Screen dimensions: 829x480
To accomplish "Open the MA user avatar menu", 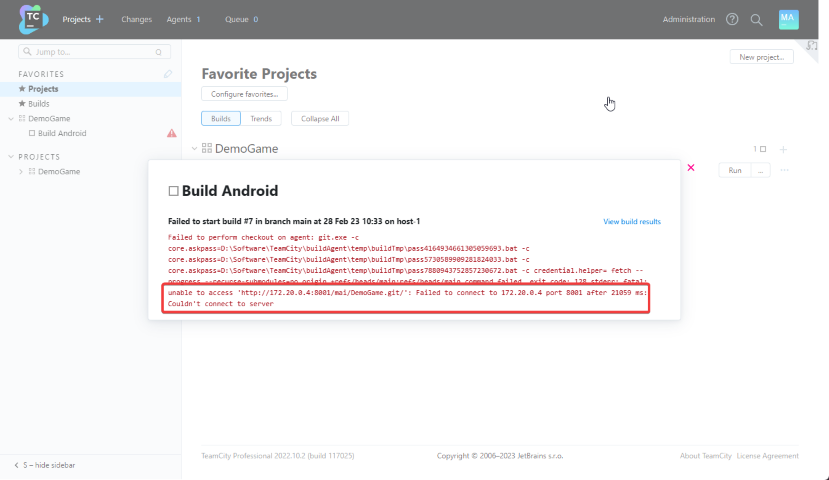I will [788, 19].
